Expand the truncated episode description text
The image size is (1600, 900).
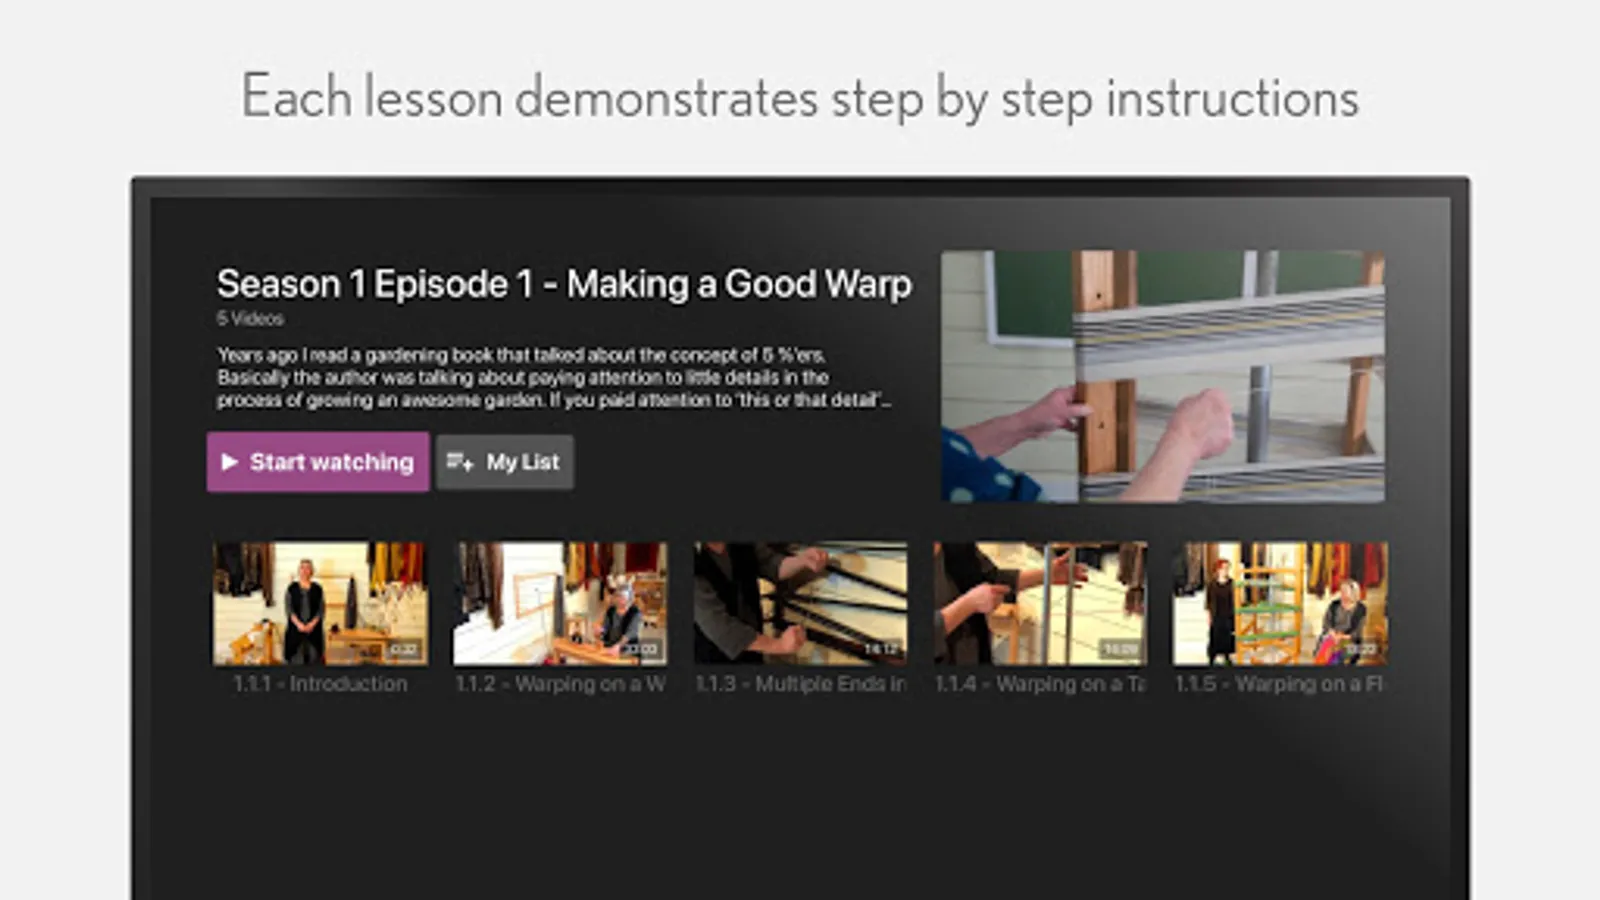pos(555,378)
